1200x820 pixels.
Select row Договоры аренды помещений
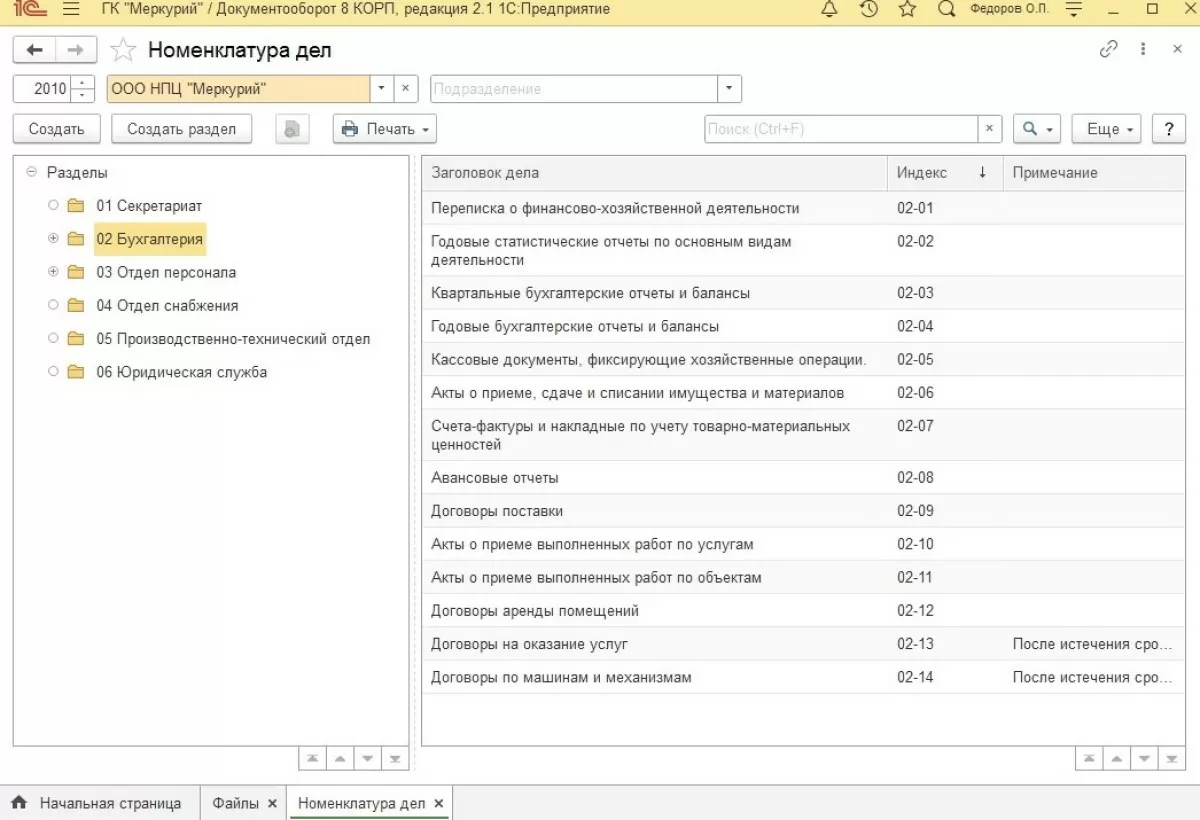coord(804,611)
